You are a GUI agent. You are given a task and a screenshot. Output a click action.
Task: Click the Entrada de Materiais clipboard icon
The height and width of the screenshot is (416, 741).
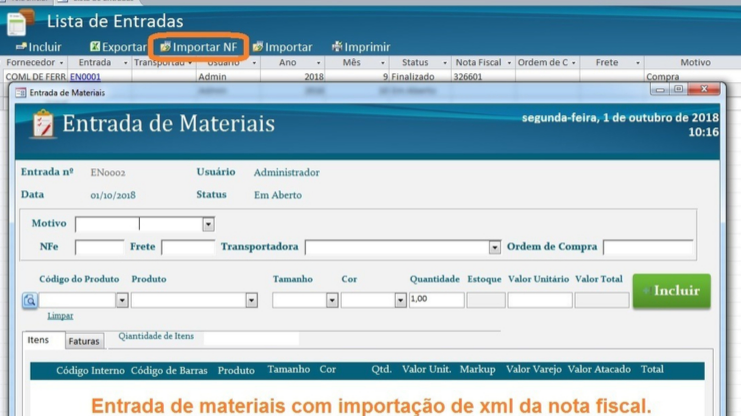coord(42,125)
